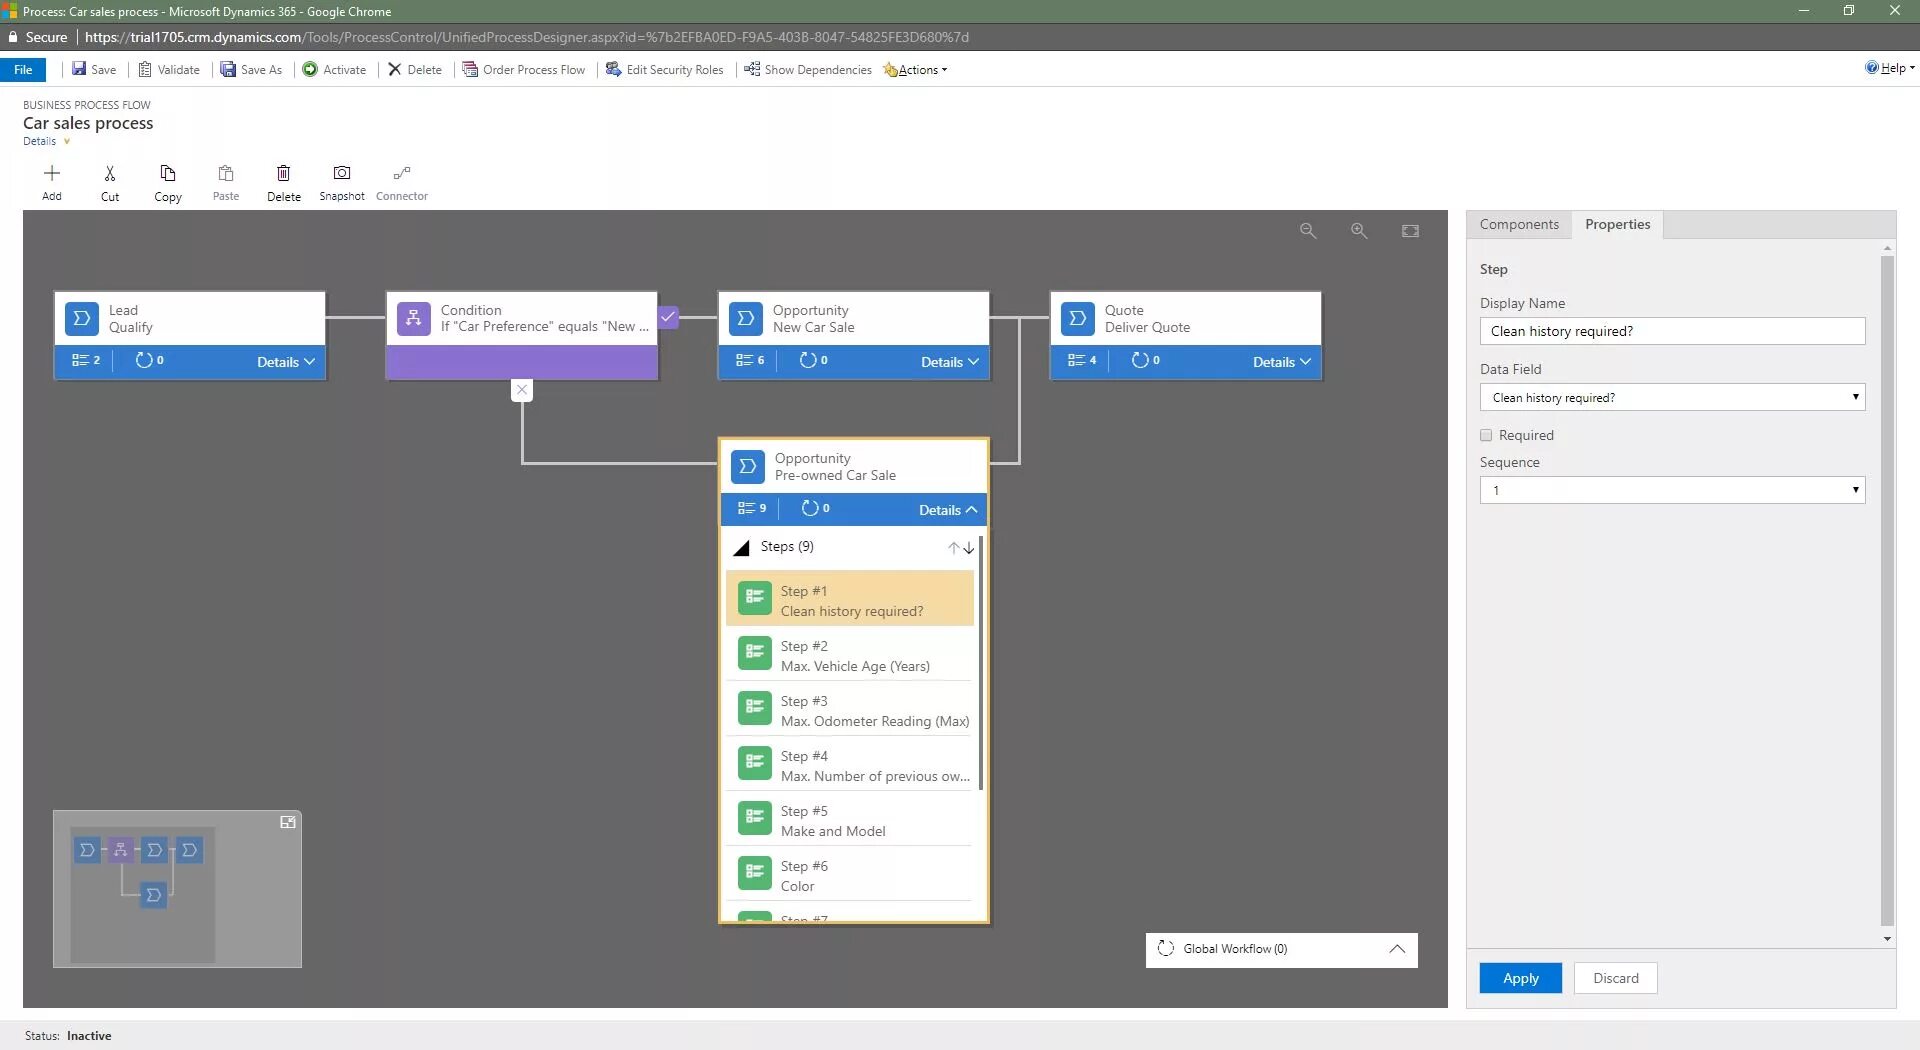The width and height of the screenshot is (1920, 1050).
Task: Select the Lead Qualify stage icon
Action: (x=82, y=318)
